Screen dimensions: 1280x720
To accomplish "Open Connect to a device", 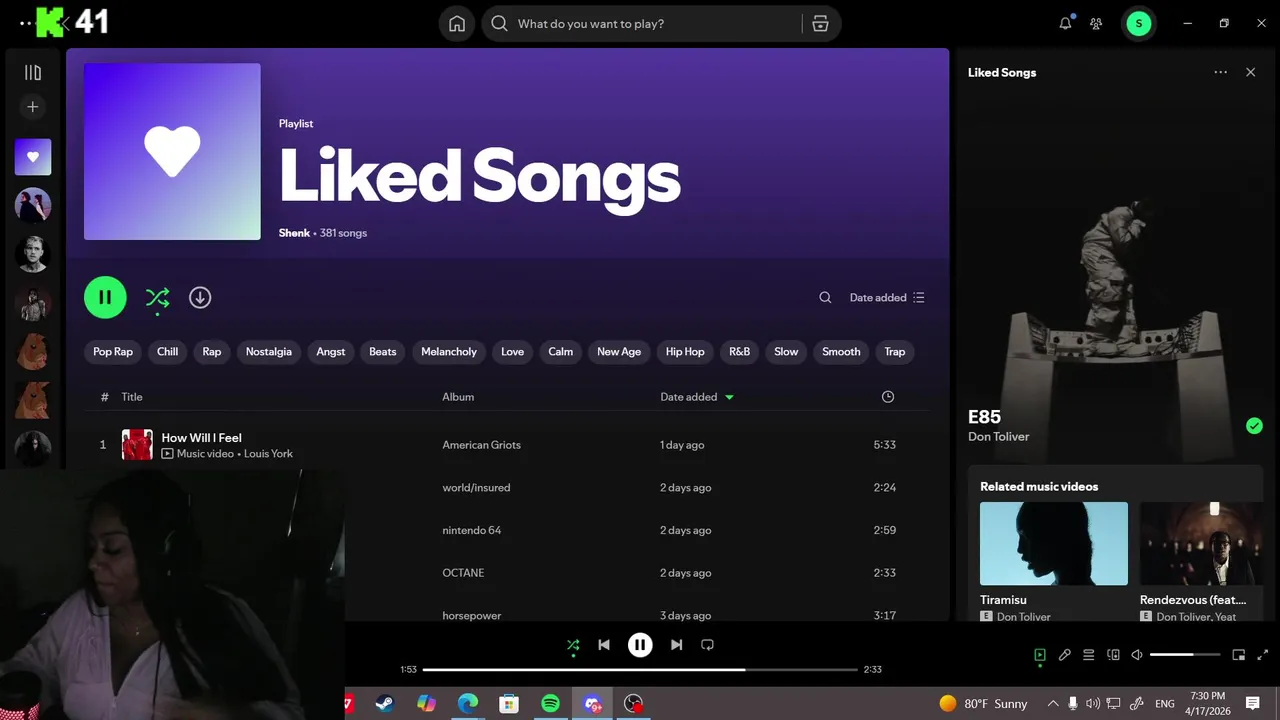I will pyautogui.click(x=1113, y=655).
